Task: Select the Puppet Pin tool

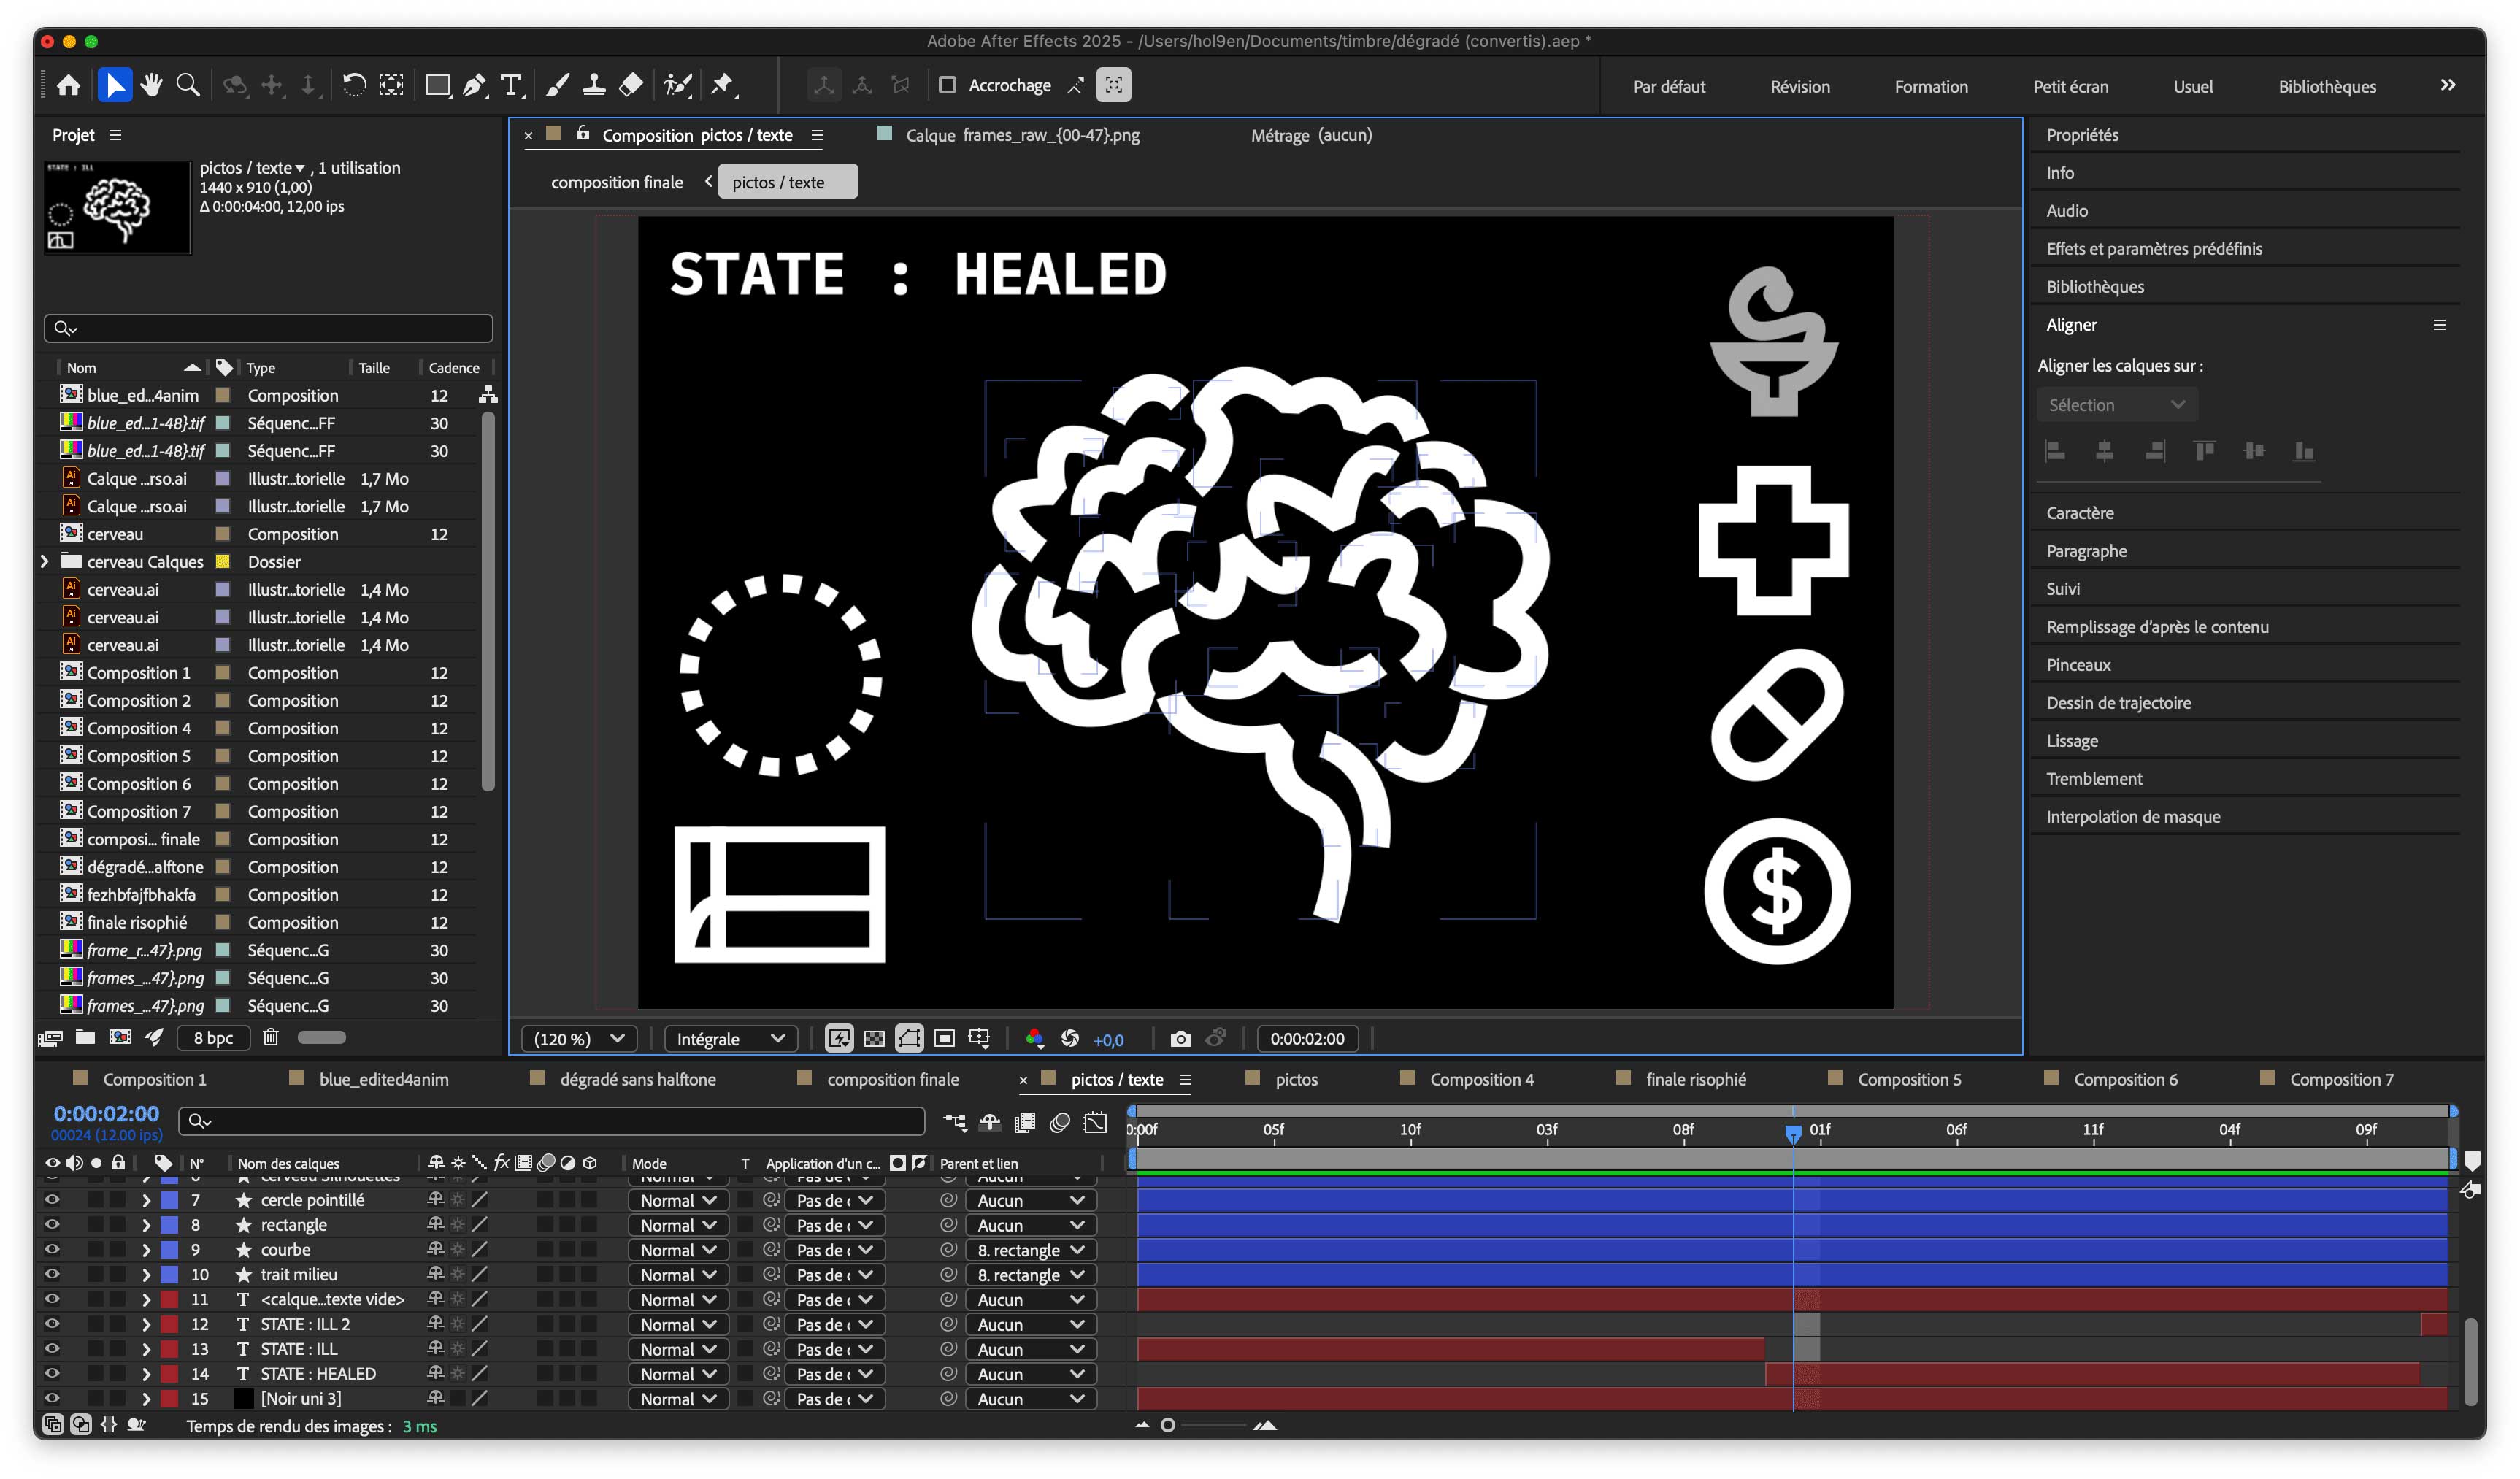Action: pos(722,85)
